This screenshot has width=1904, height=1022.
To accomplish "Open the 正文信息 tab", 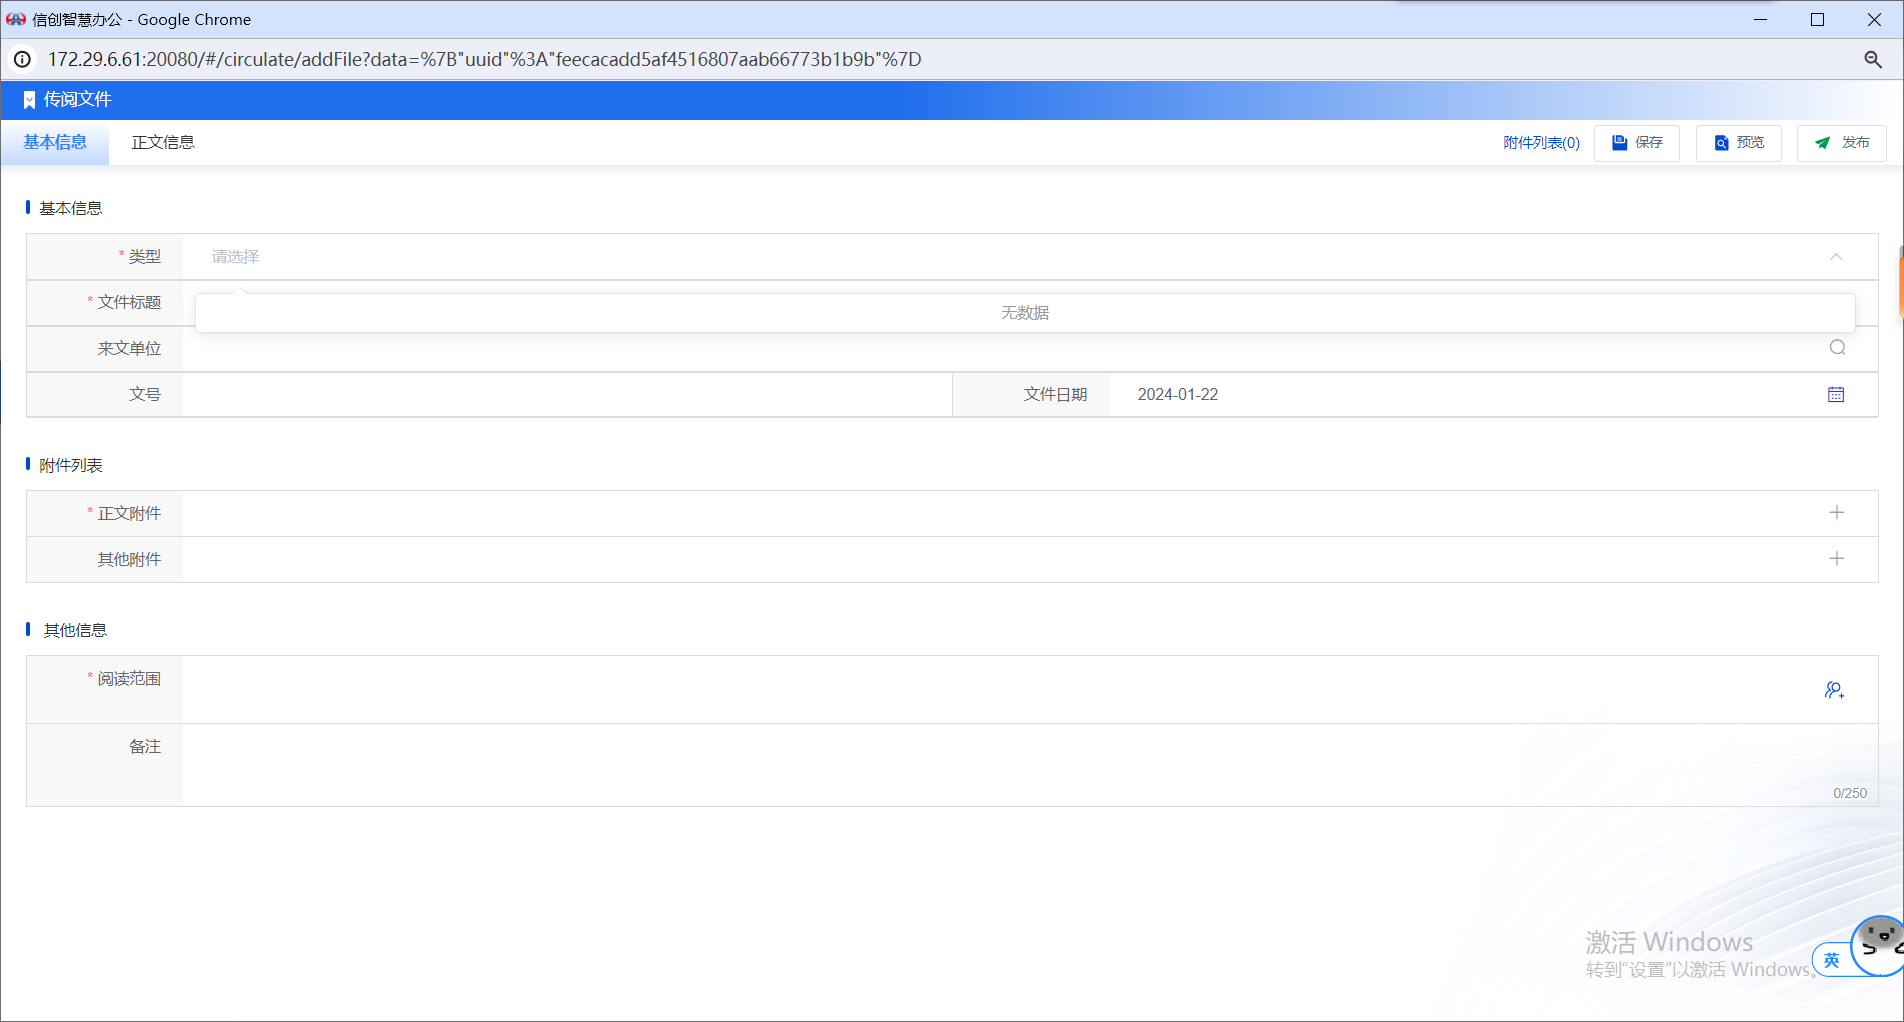I will [163, 143].
